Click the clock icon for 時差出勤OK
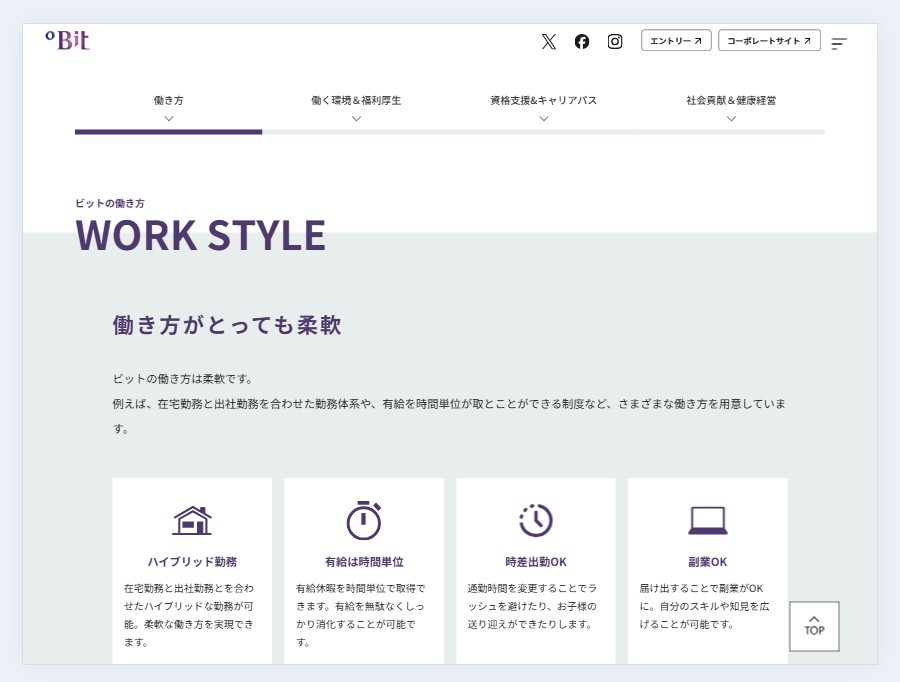This screenshot has width=900, height=682. click(536, 520)
